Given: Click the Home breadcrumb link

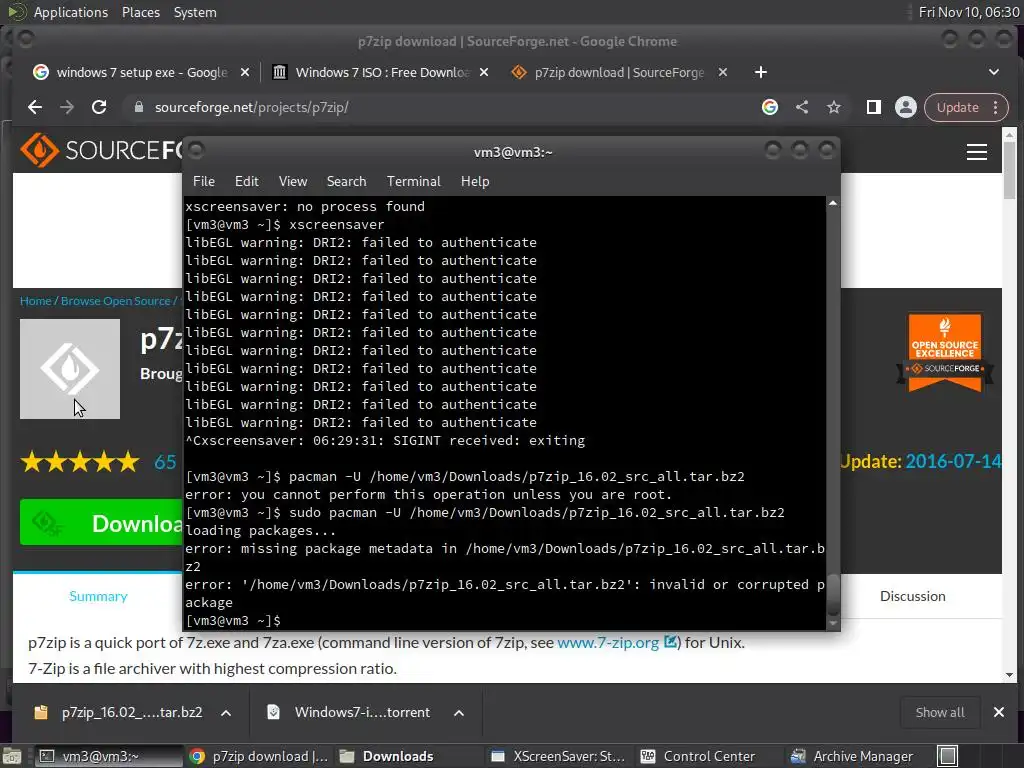Looking at the screenshot, I should click(35, 301).
